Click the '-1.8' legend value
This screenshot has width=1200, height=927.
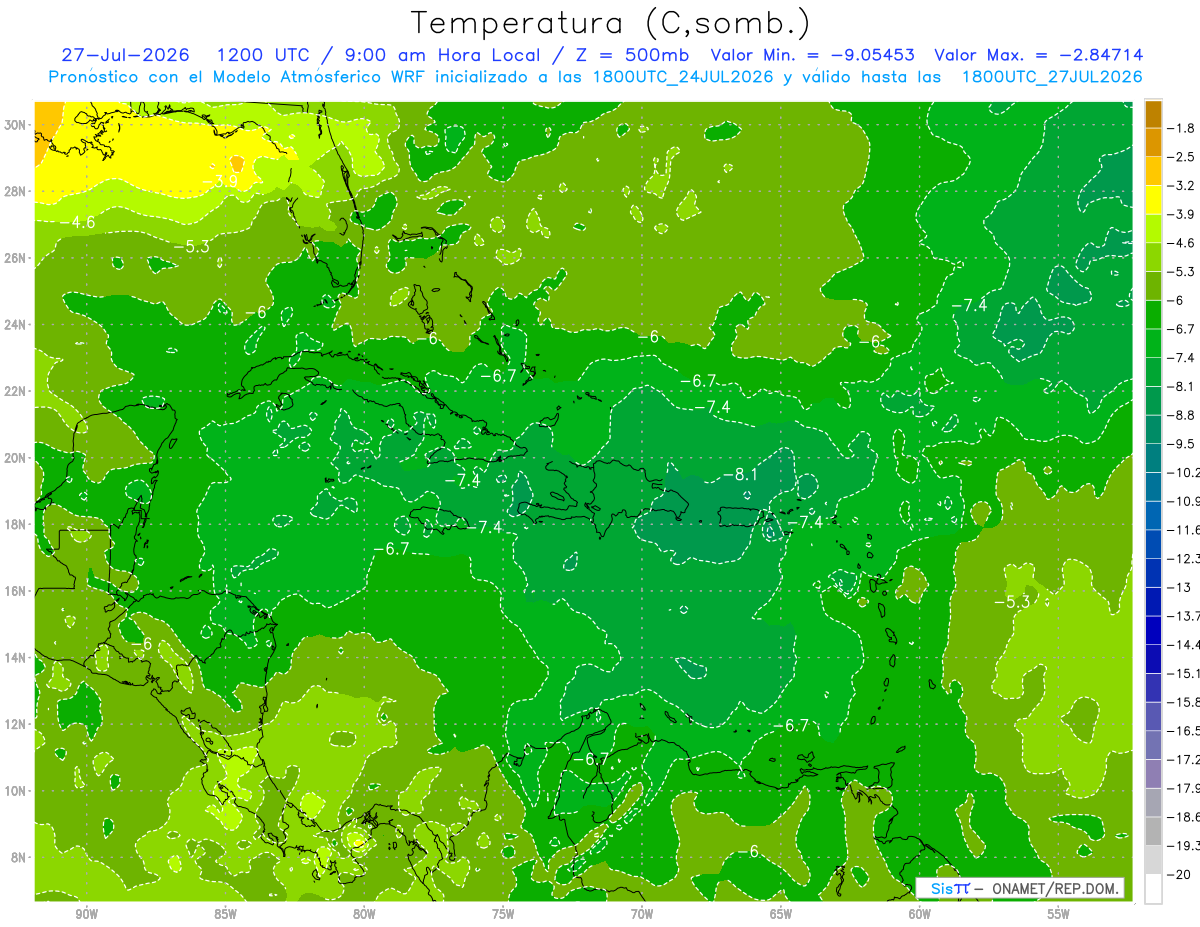pos(1183,128)
